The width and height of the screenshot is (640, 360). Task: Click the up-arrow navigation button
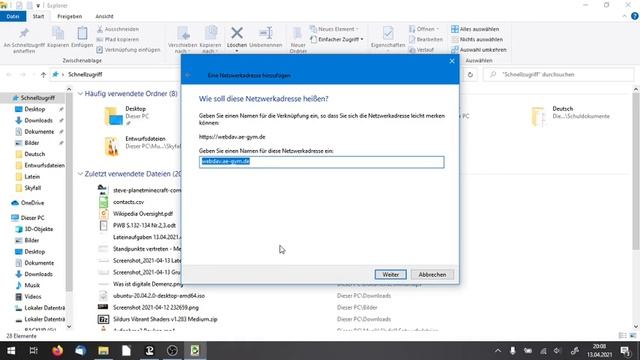point(43,75)
